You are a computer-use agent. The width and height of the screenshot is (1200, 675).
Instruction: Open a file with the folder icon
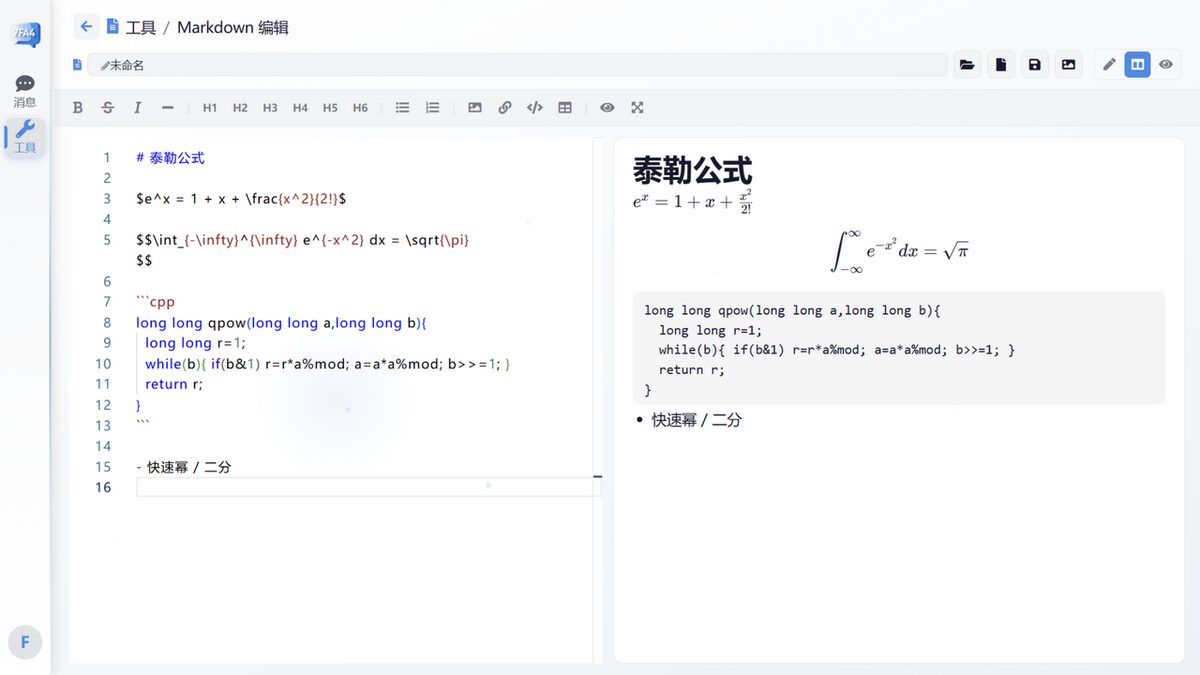(967, 65)
